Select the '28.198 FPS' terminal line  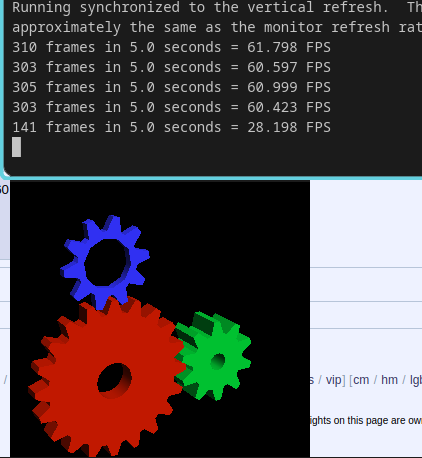171,127
